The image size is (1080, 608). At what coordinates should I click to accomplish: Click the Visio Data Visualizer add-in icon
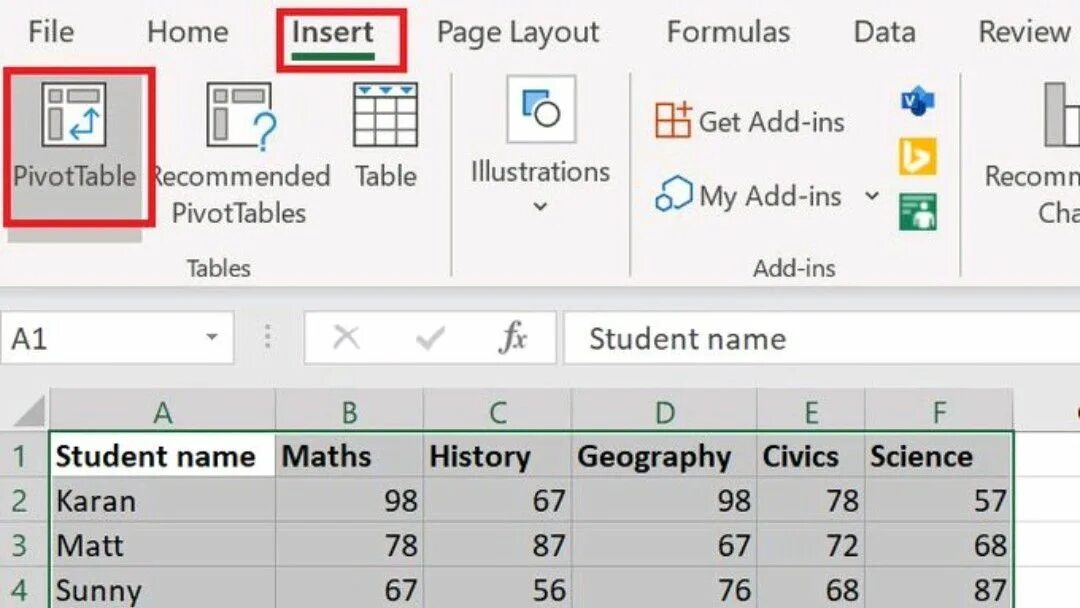click(917, 102)
